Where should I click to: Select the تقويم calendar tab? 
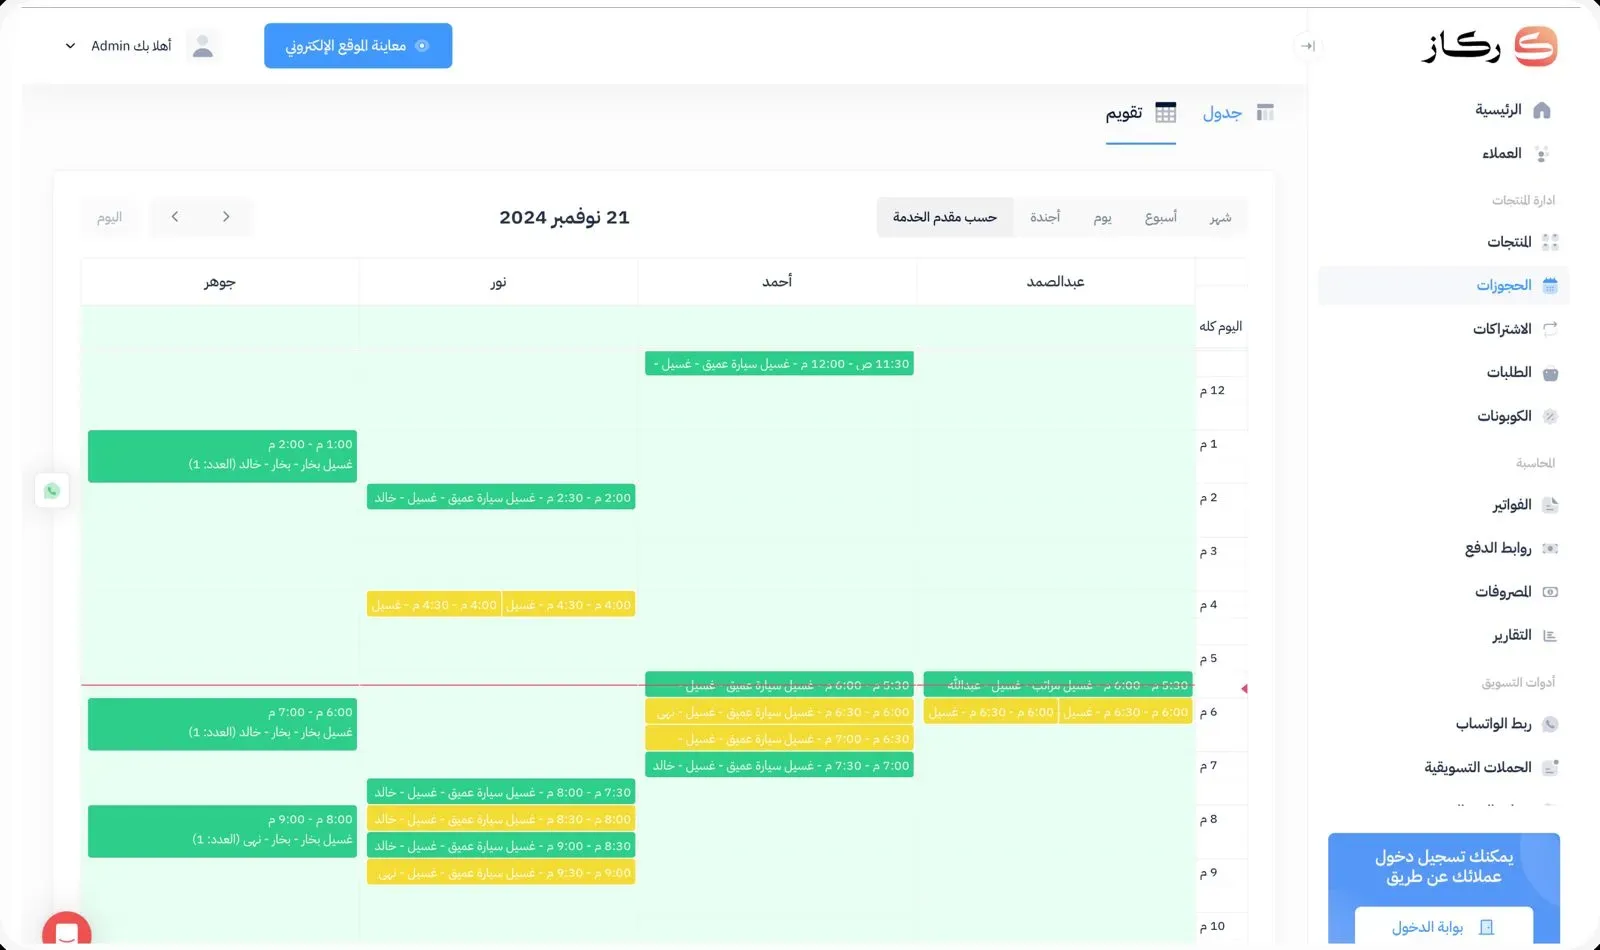1140,113
